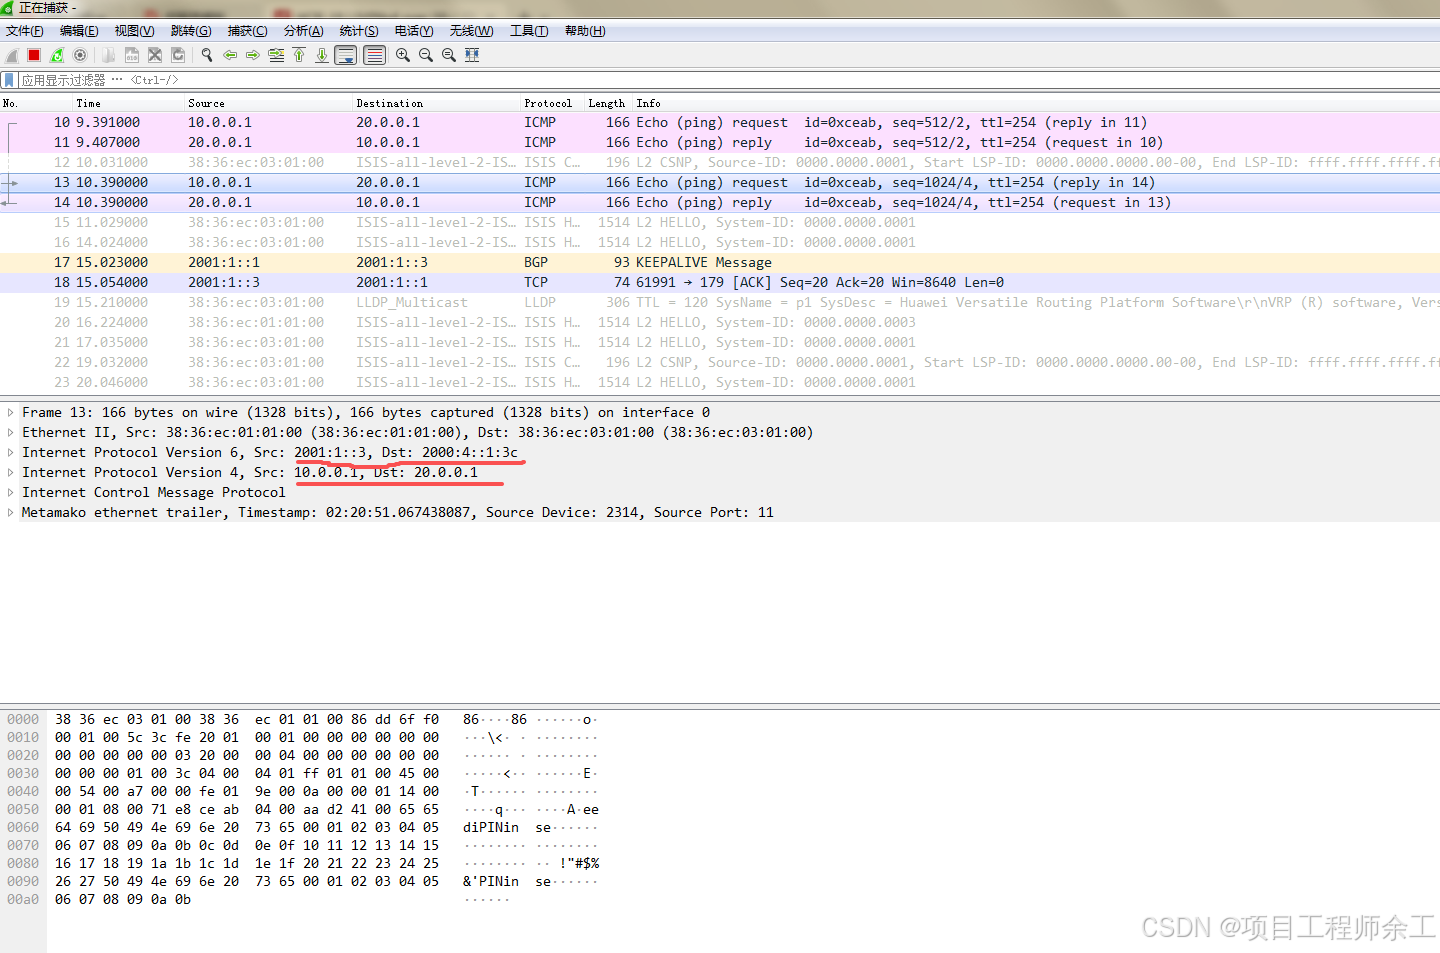This screenshot has width=1440, height=953.
Task: Select packet 15 ISIS HELLO row
Action: 720,222
